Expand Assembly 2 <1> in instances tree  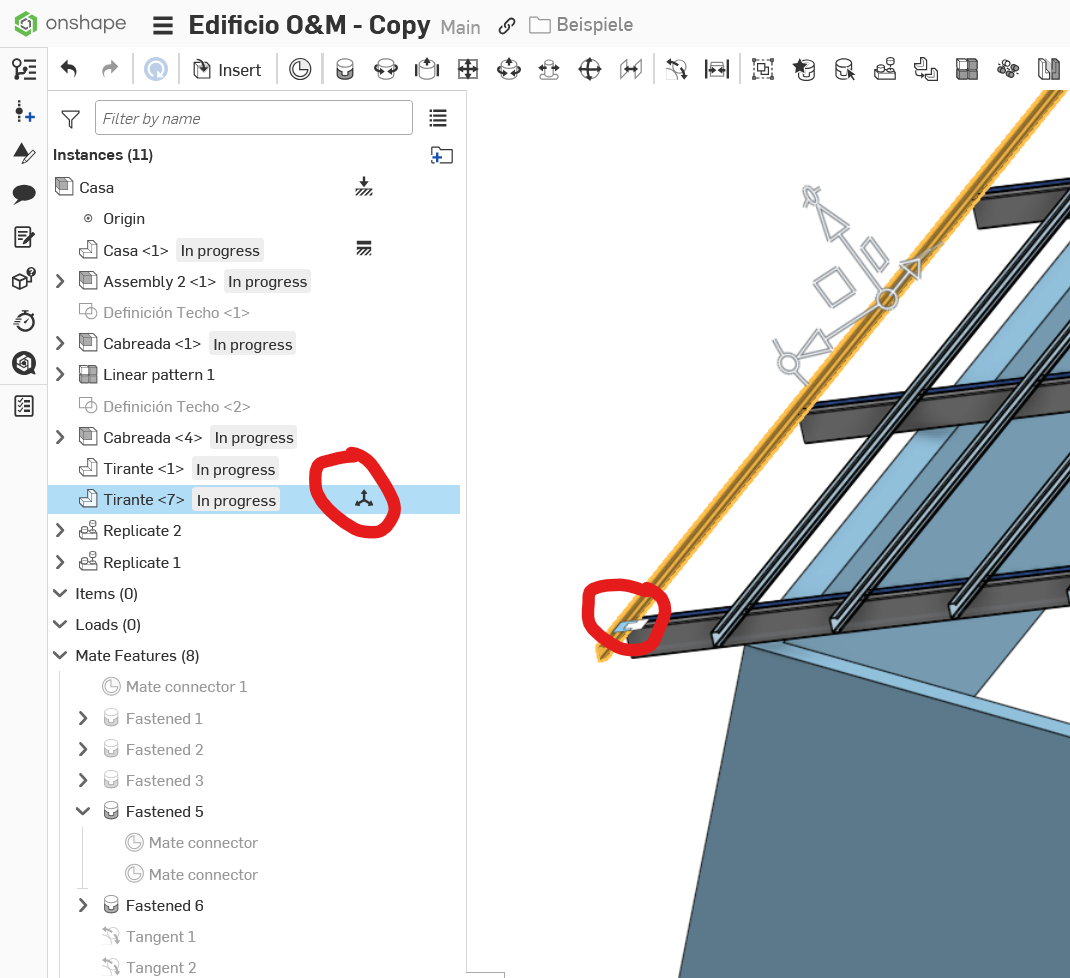[x=60, y=281]
